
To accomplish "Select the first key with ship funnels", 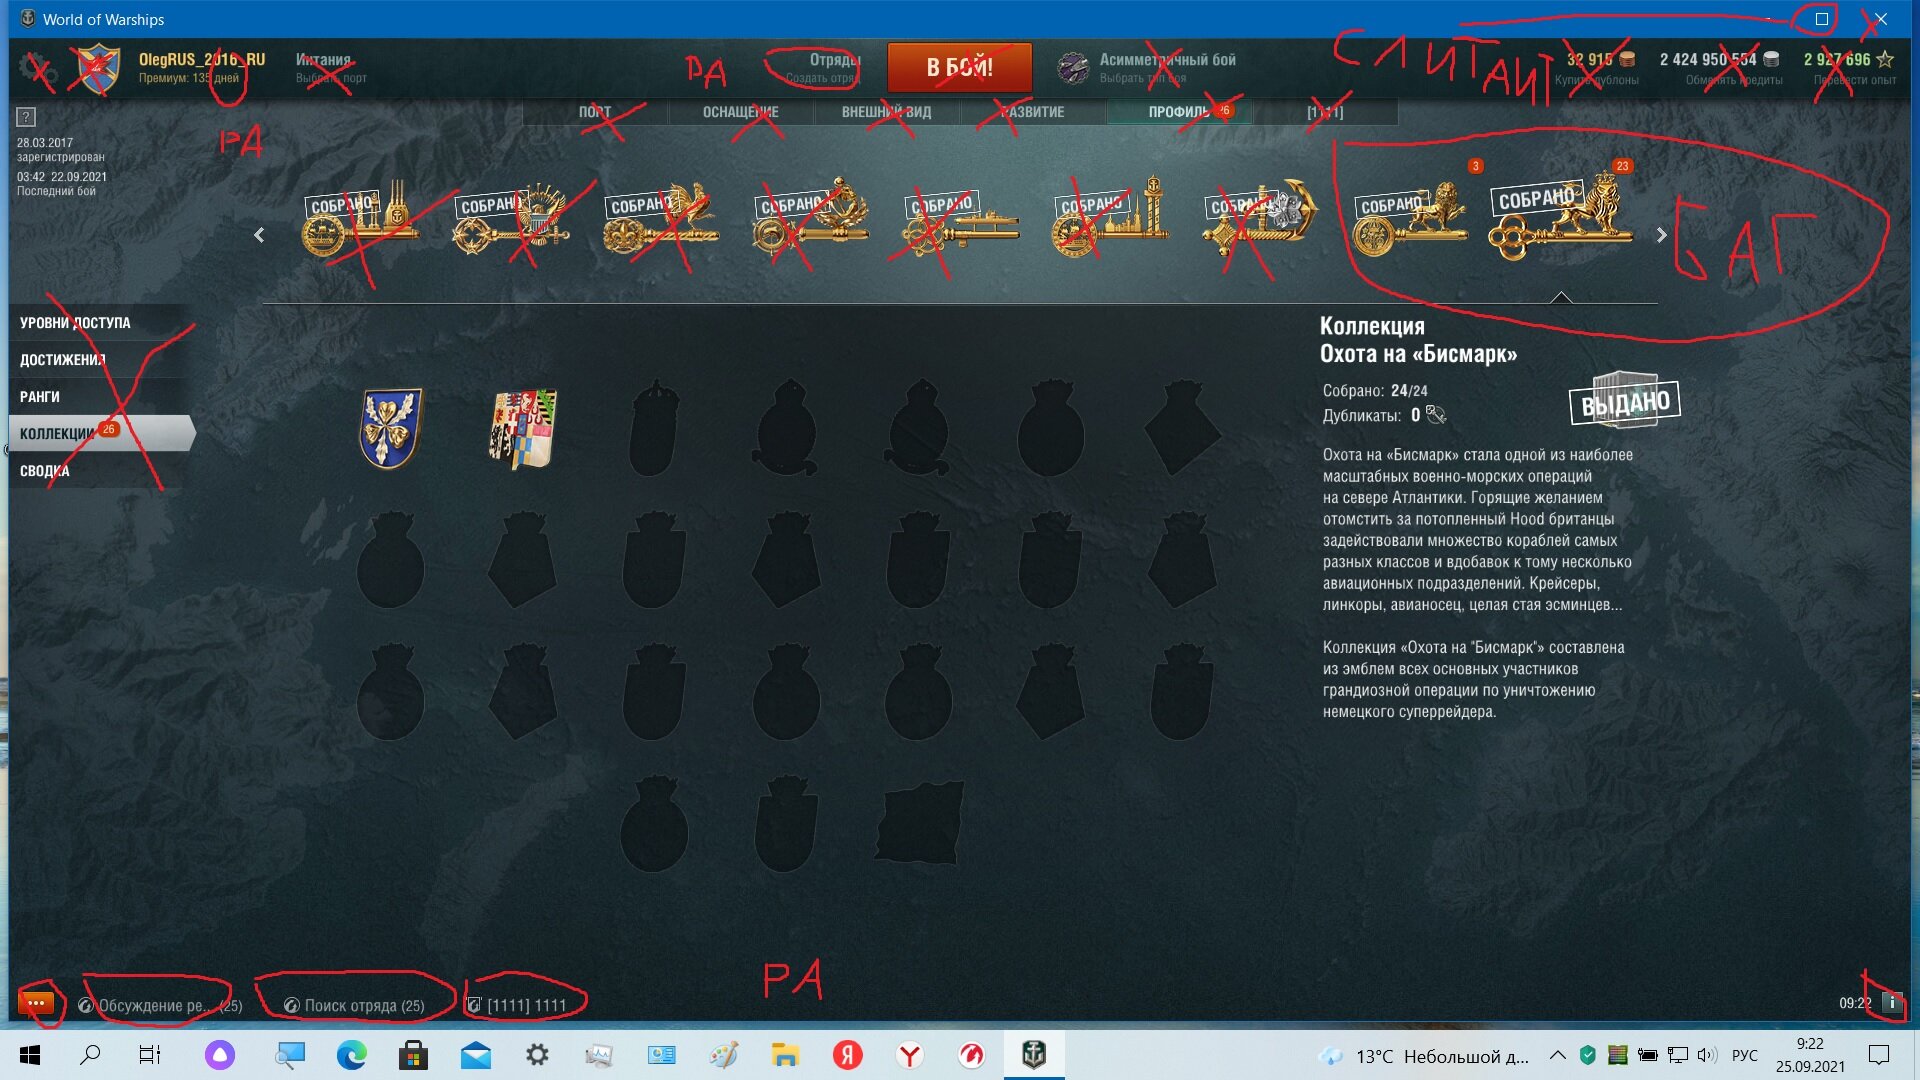I will (x=361, y=219).
